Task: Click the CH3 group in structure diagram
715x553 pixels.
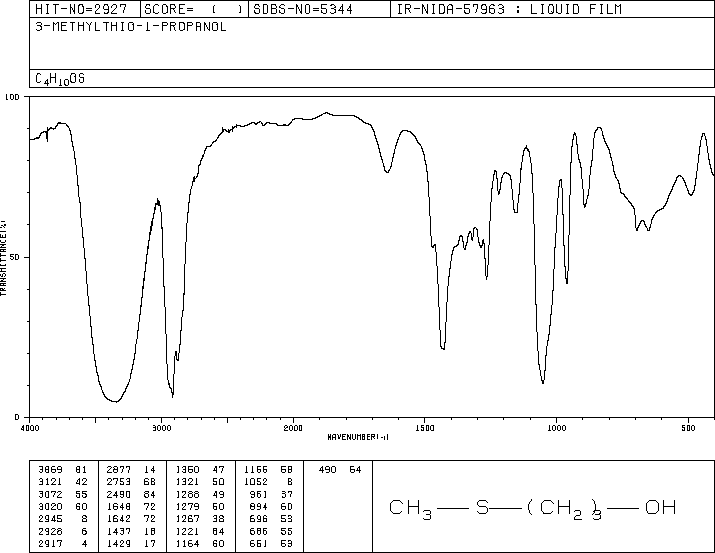Action: point(410,509)
